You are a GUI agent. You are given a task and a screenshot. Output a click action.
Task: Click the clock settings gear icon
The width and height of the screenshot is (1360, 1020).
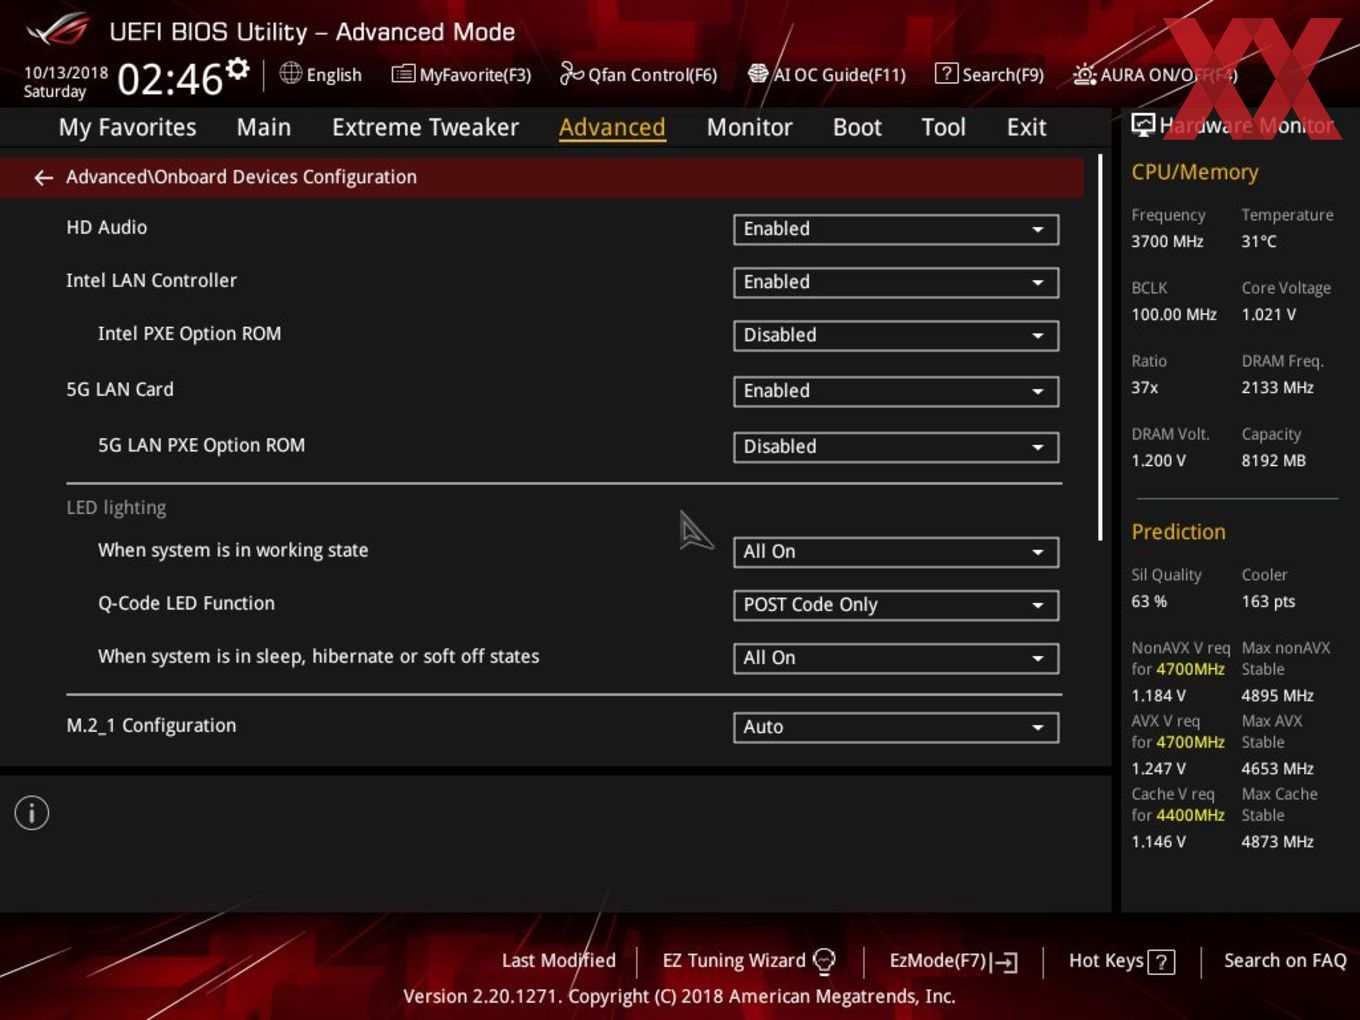point(237,69)
